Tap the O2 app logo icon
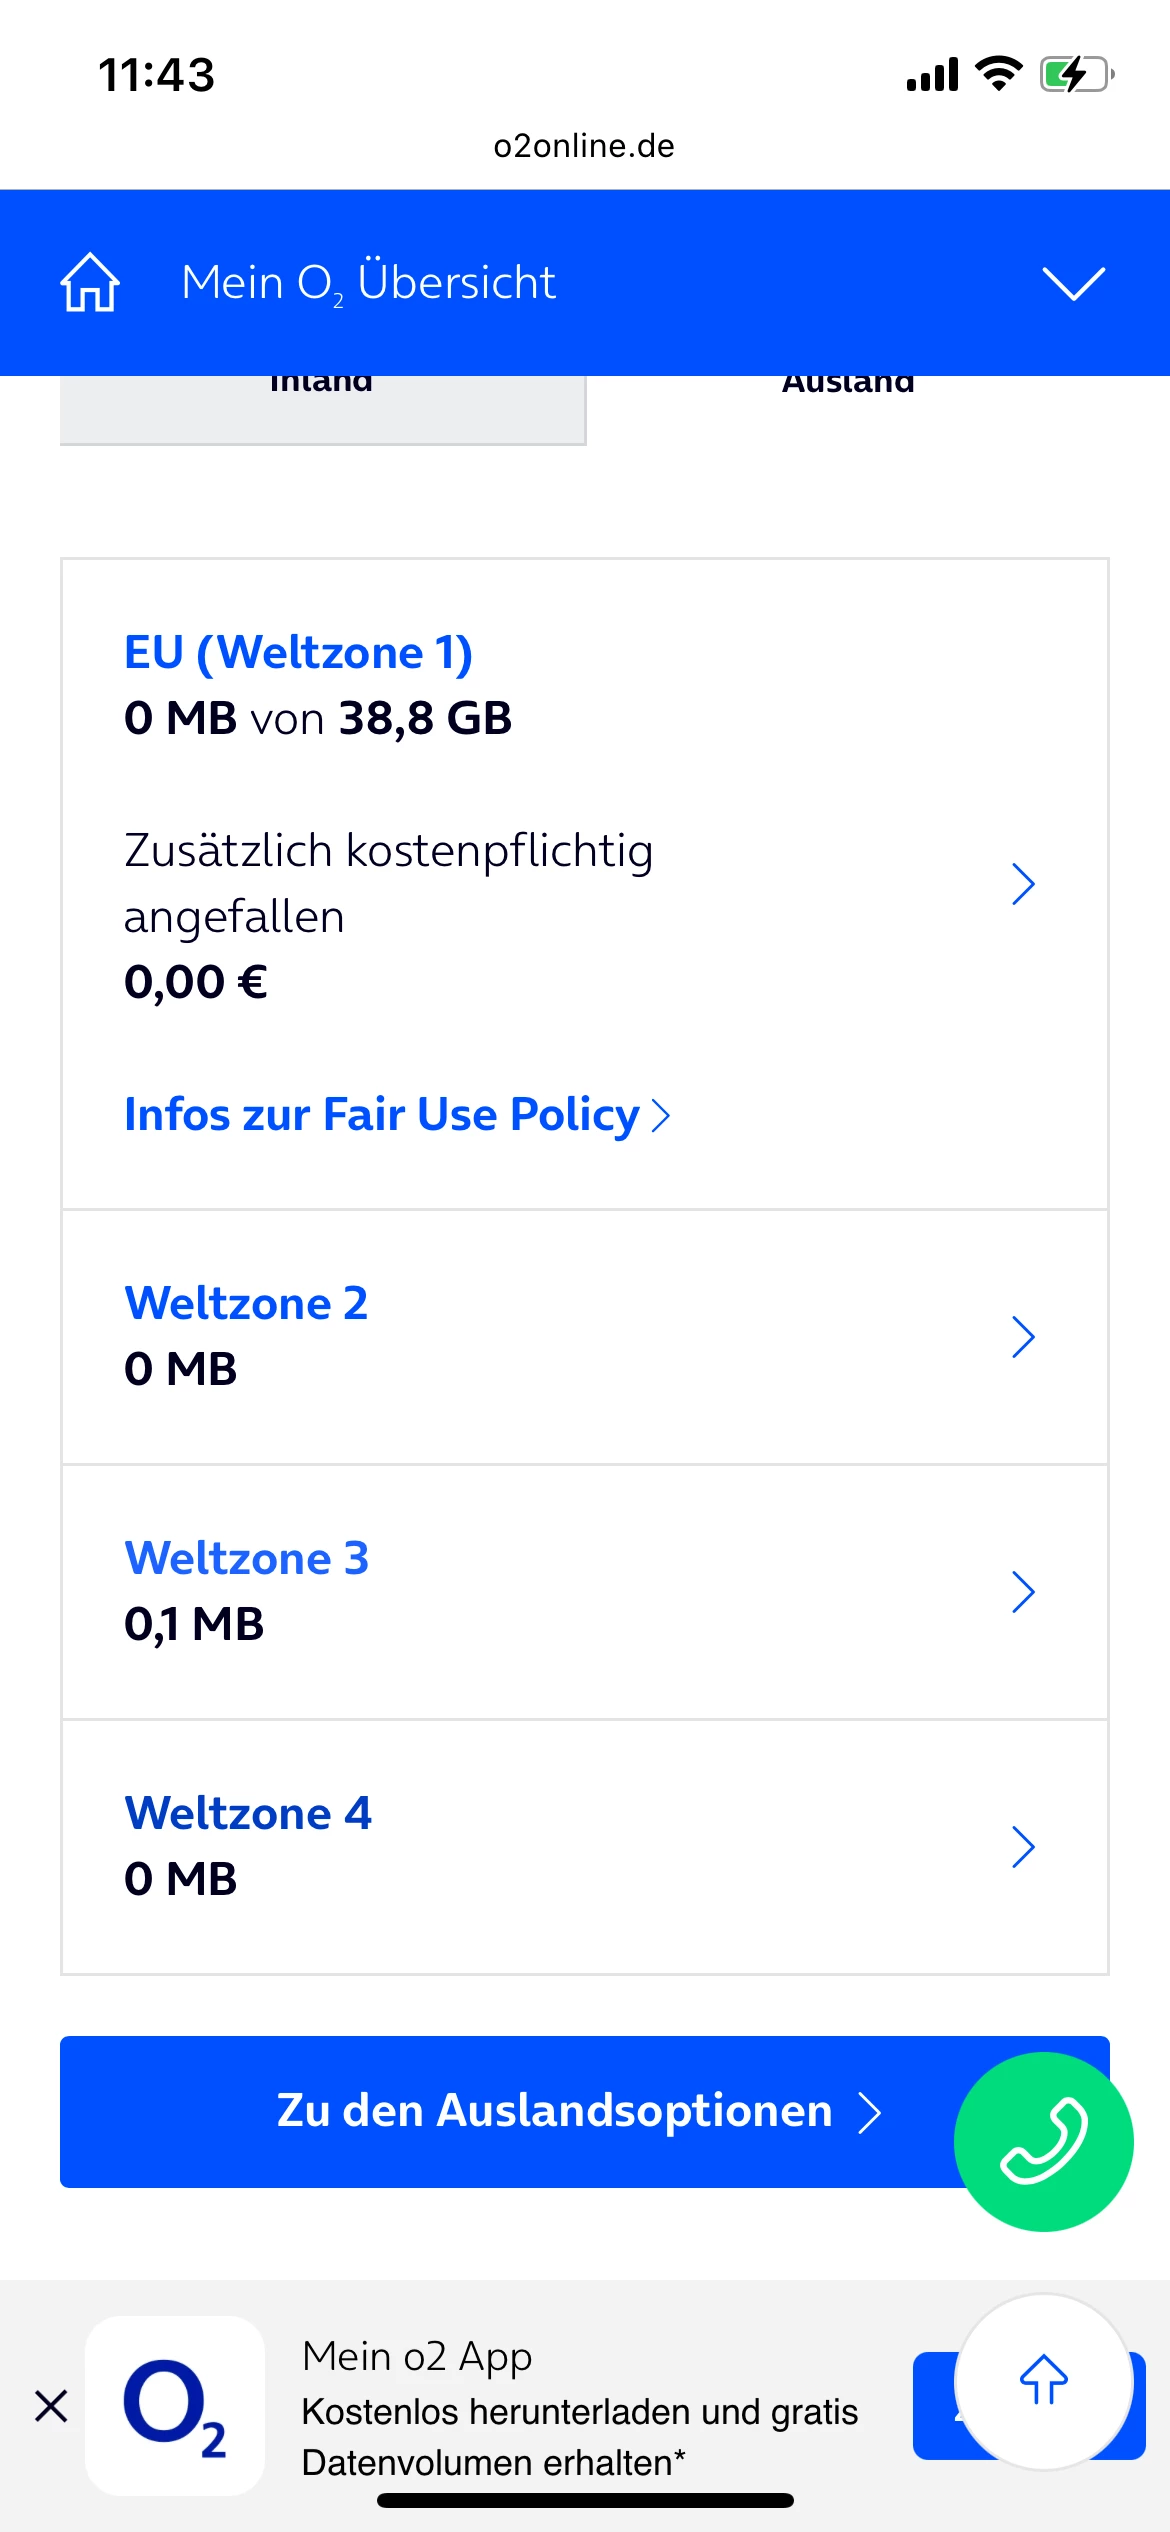Image resolution: width=1170 pixels, height=2532 pixels. (x=175, y=2406)
